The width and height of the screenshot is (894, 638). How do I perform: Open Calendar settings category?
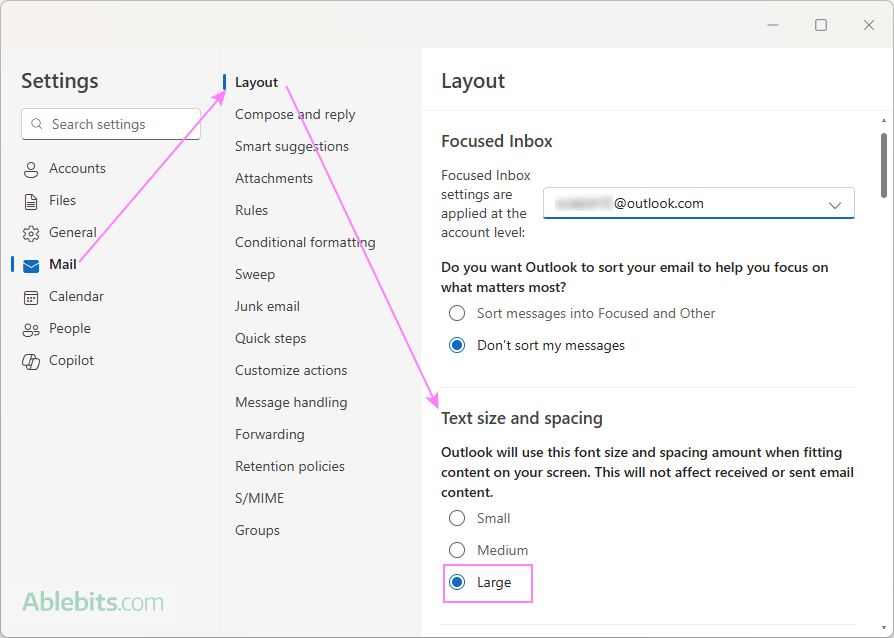[76, 296]
